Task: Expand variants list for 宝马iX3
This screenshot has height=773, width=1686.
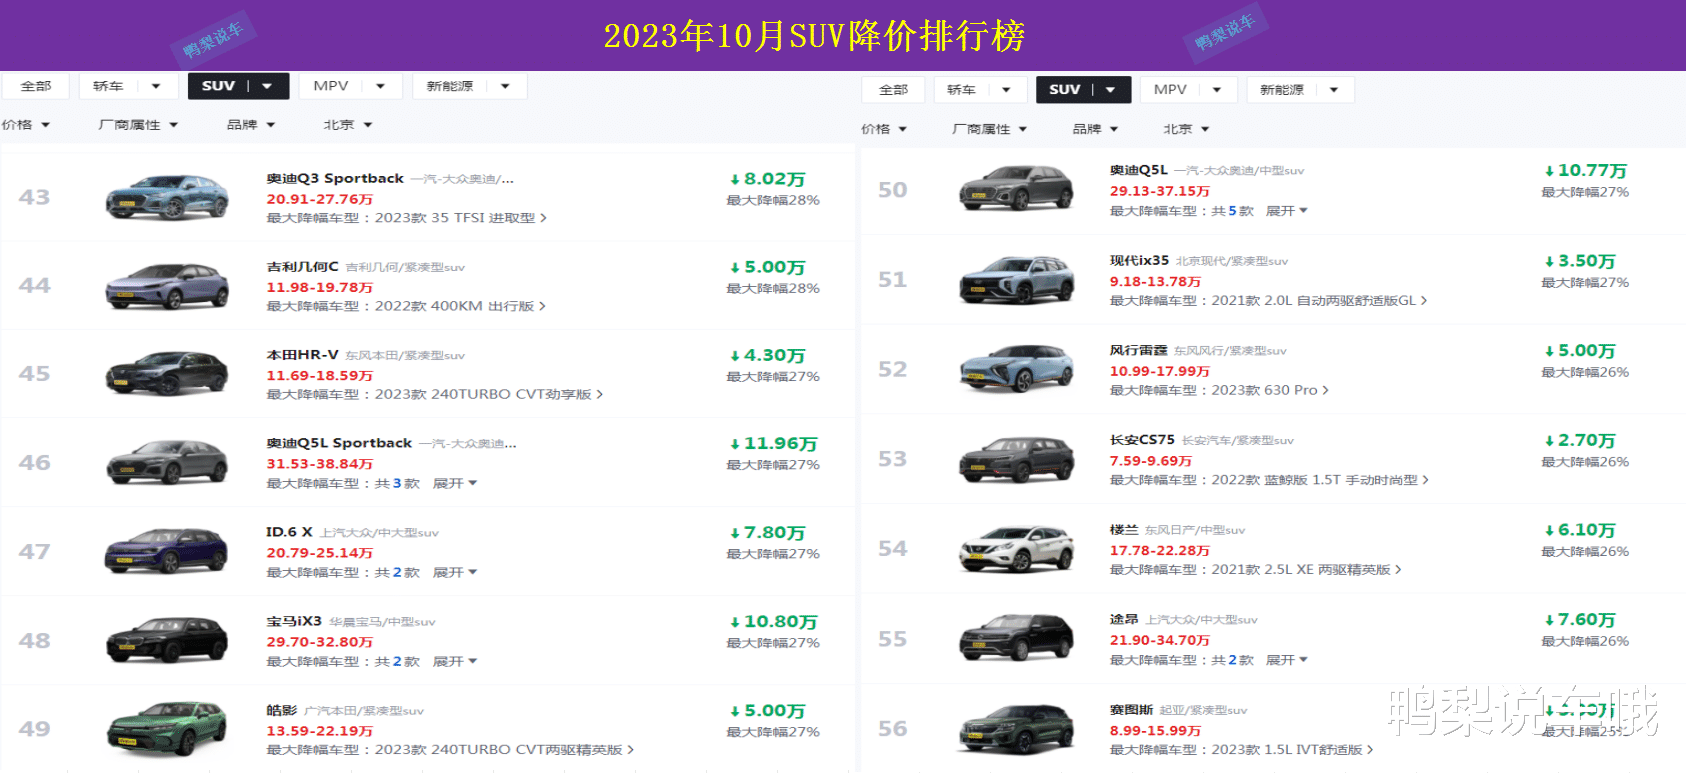Action: coord(454,661)
